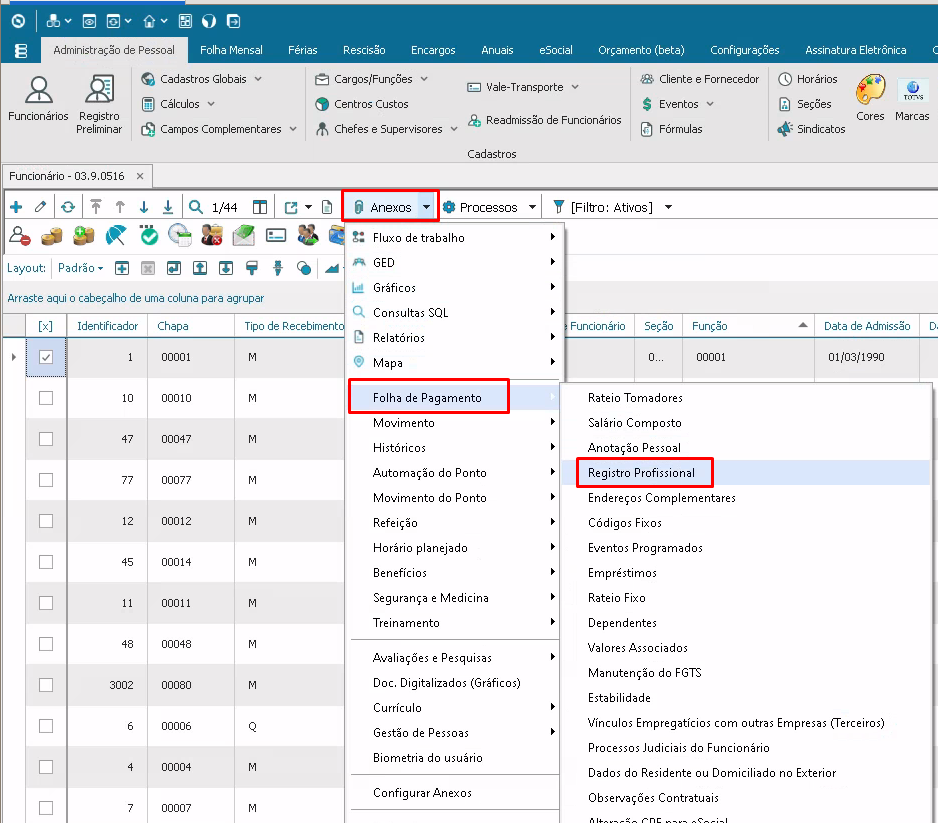Click the export icon in the toolbar
The height and width of the screenshot is (823, 938).
pos(291,207)
